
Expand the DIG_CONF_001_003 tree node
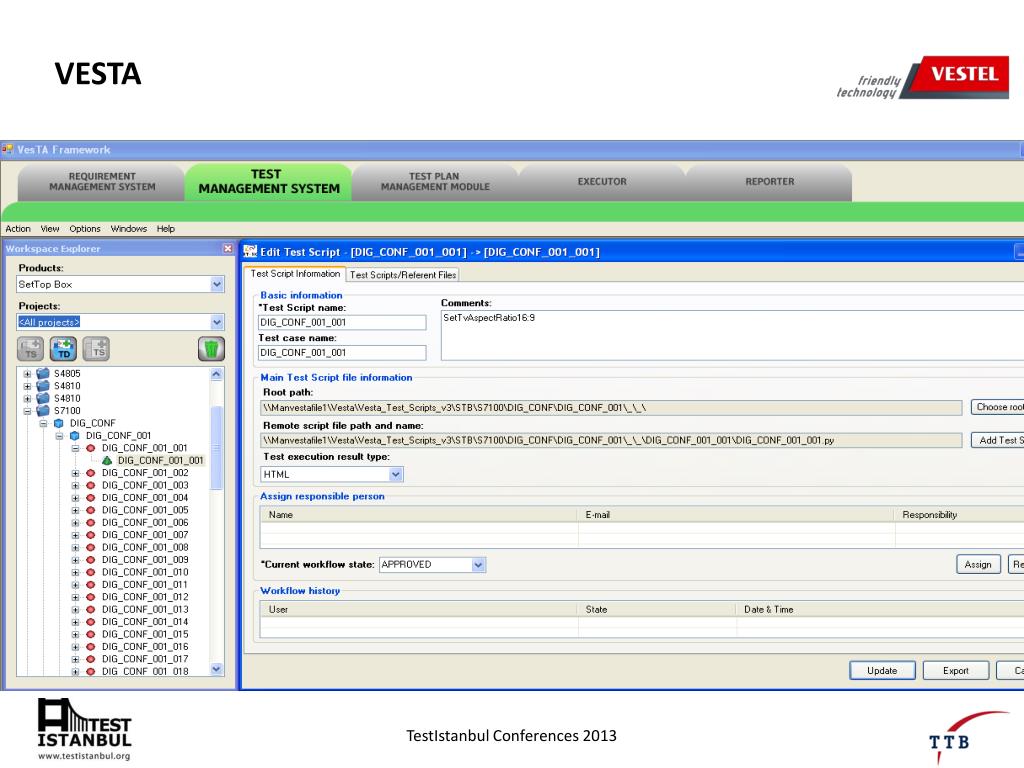point(75,486)
